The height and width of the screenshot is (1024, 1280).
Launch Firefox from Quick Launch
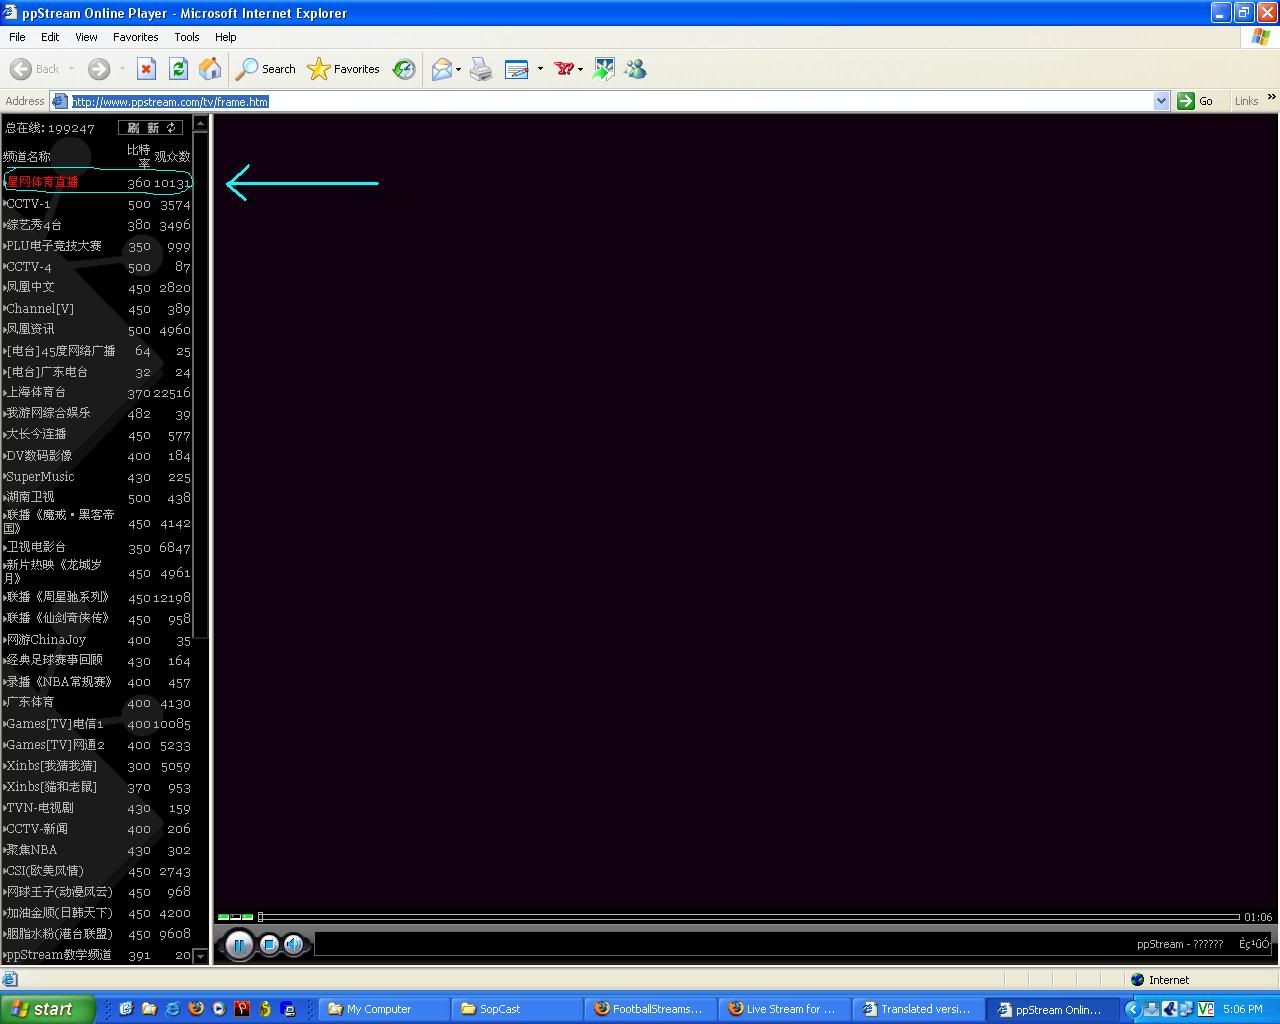pos(195,1009)
